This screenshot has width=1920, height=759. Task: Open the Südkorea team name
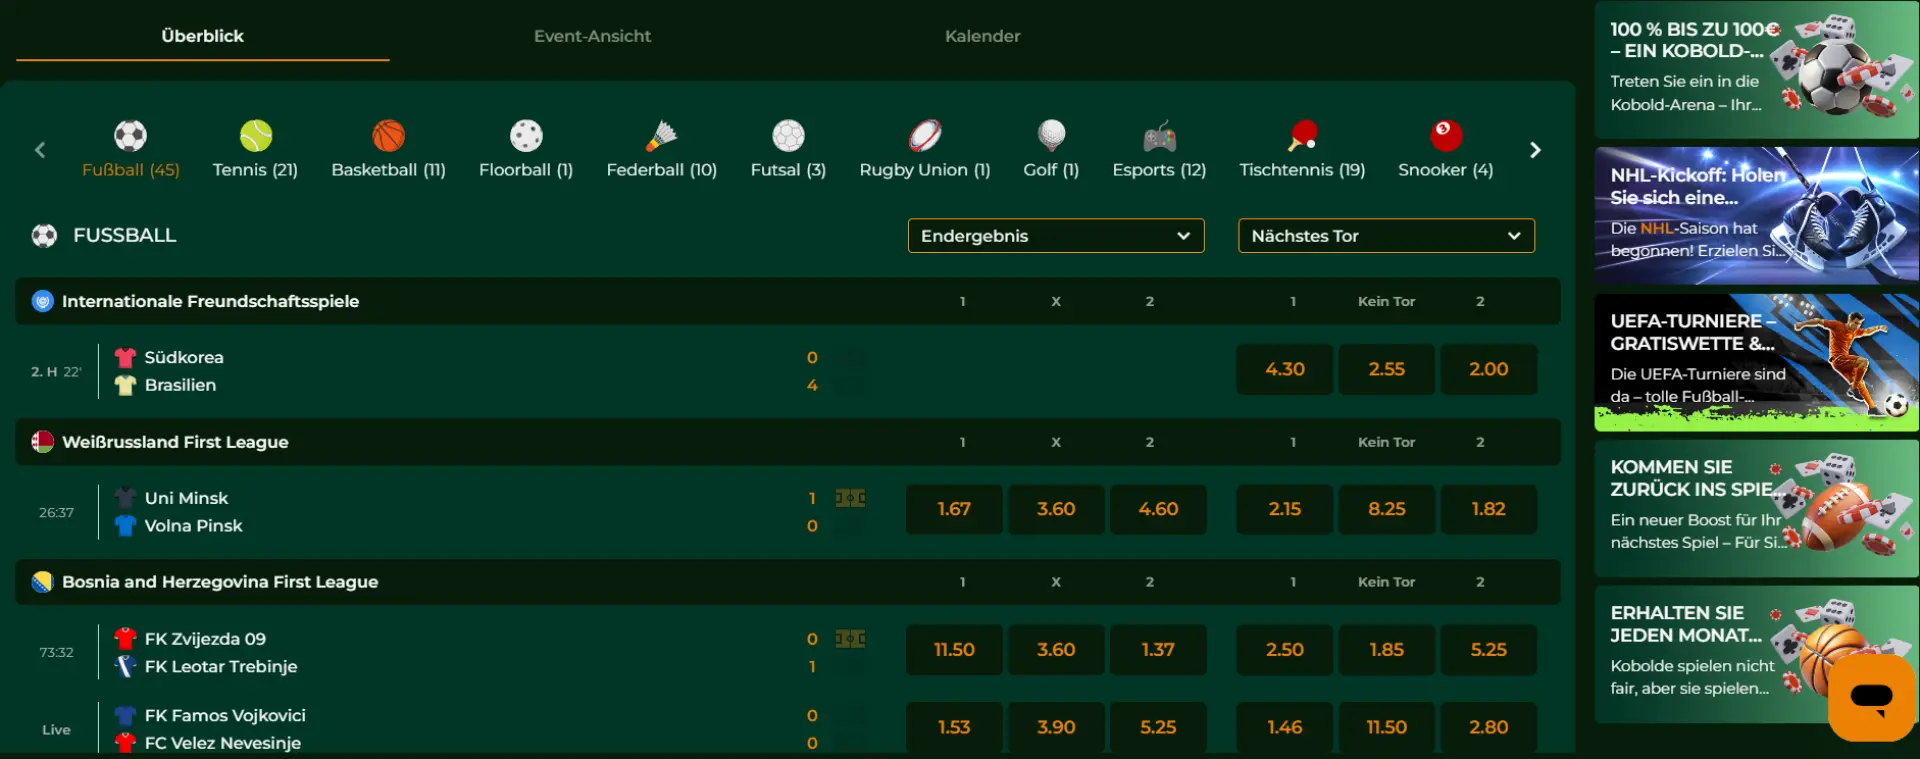tap(184, 357)
